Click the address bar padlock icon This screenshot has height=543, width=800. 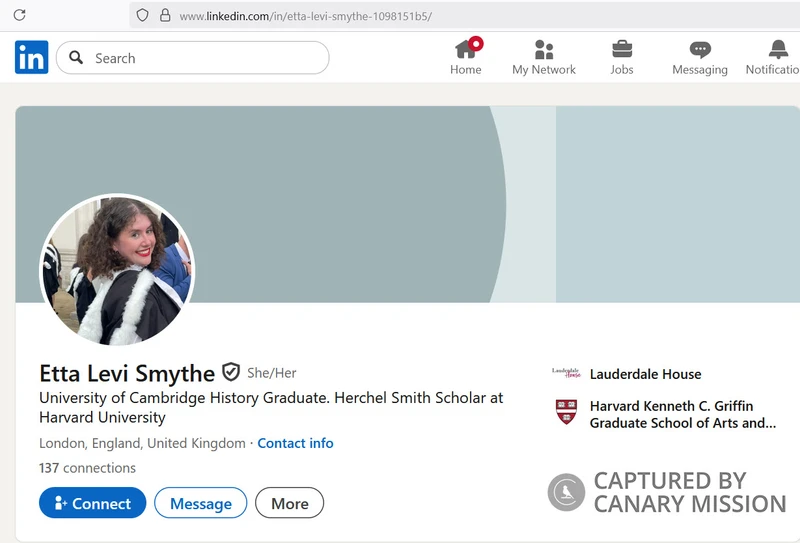(x=165, y=16)
